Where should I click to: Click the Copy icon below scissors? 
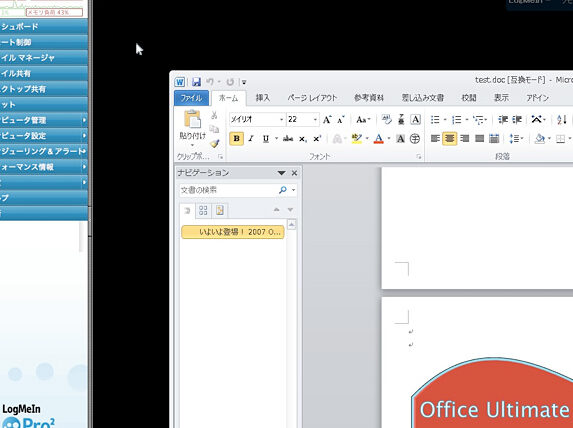pos(214,129)
